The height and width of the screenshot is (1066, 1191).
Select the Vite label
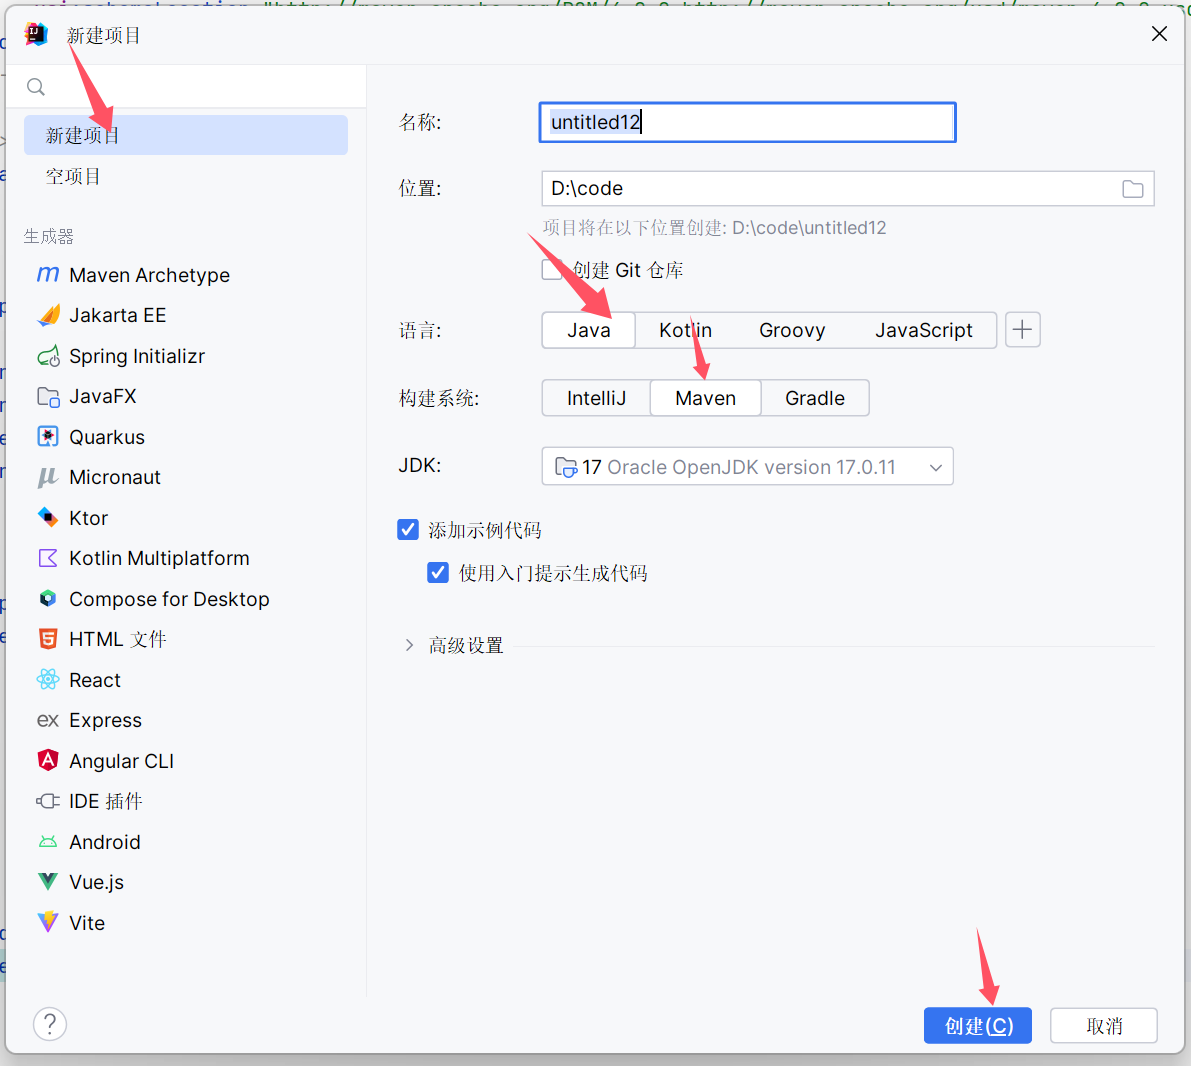click(x=87, y=922)
